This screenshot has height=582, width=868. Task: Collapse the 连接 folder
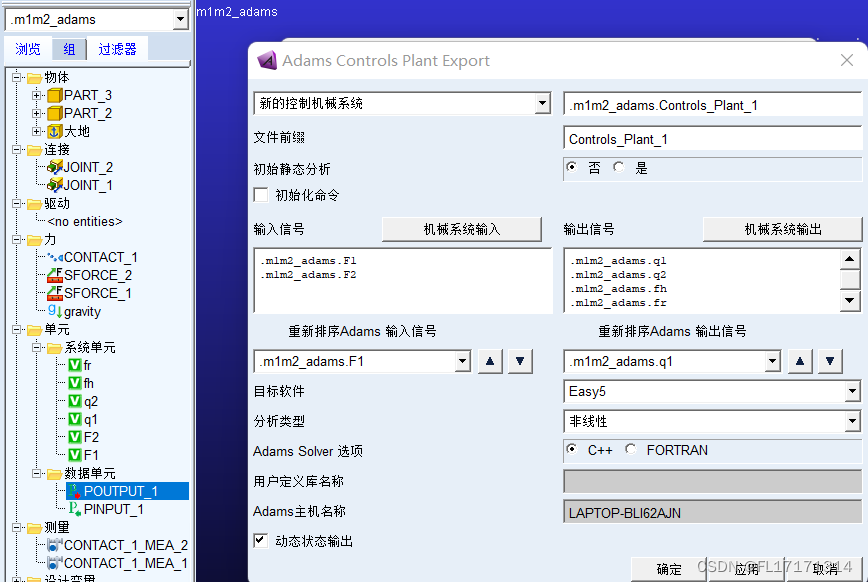click(17, 150)
